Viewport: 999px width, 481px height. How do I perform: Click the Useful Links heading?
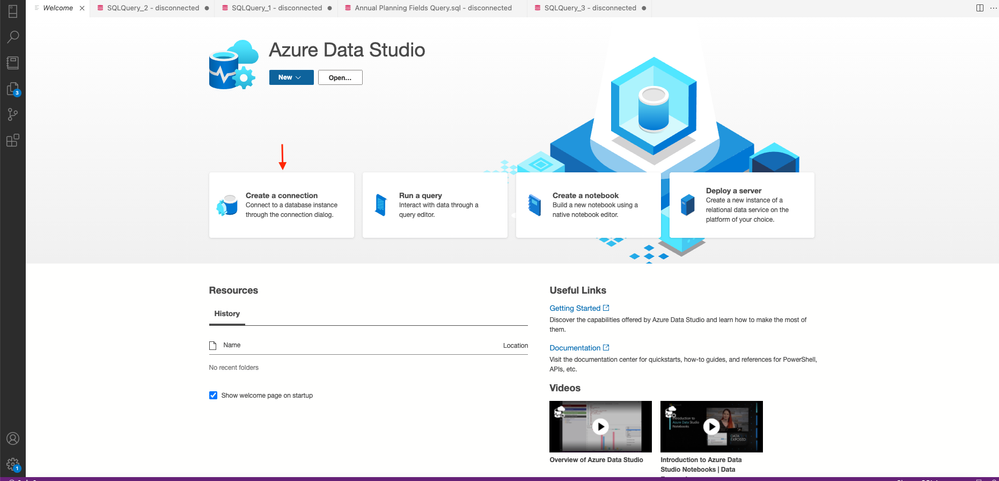pos(578,291)
